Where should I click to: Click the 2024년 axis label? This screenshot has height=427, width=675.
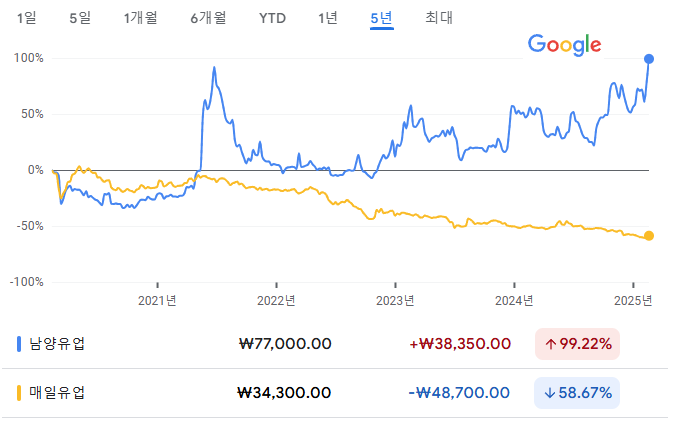tap(514, 300)
